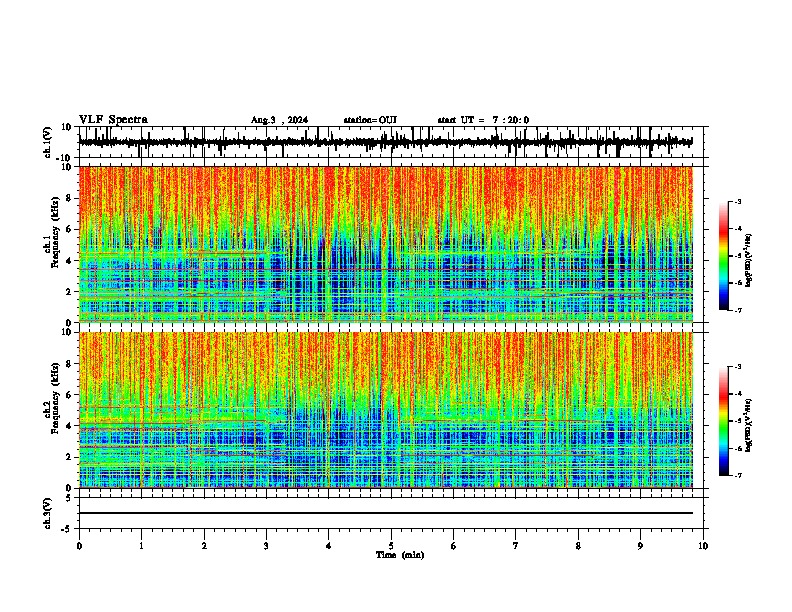Click time axis tick label "4"
The width and height of the screenshot is (792, 612).
tap(328, 546)
